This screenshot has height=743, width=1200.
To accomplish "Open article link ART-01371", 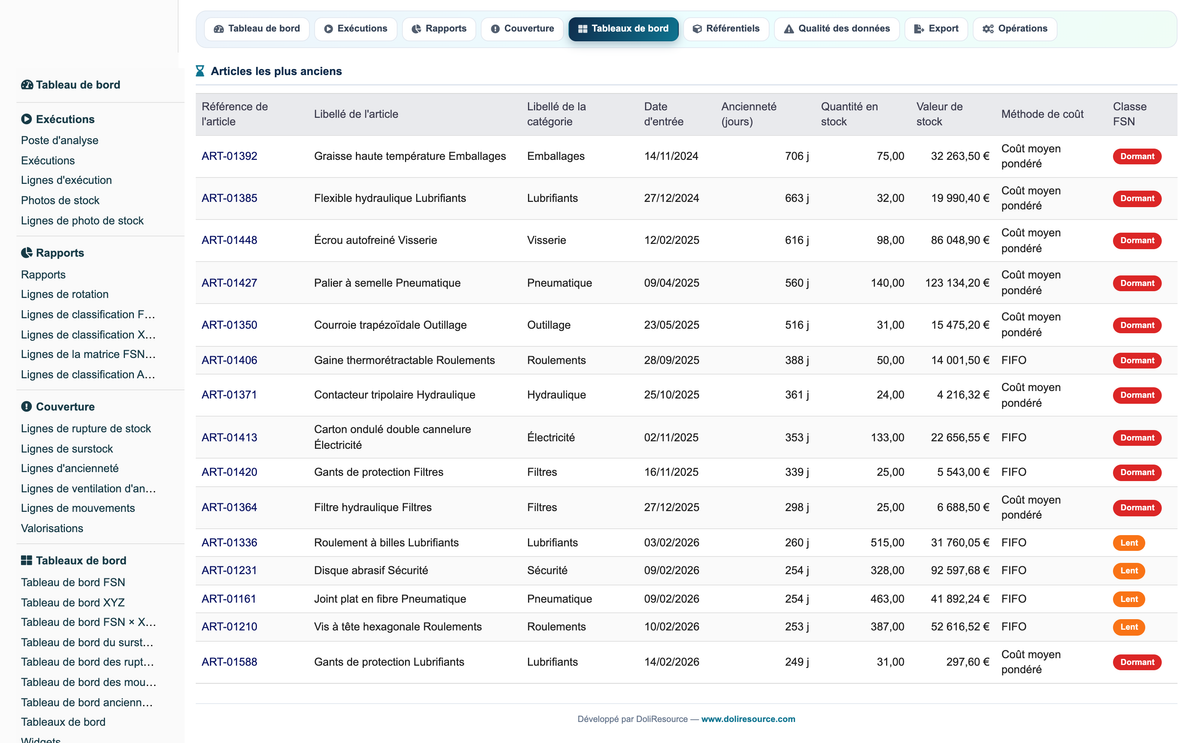I will pos(229,395).
